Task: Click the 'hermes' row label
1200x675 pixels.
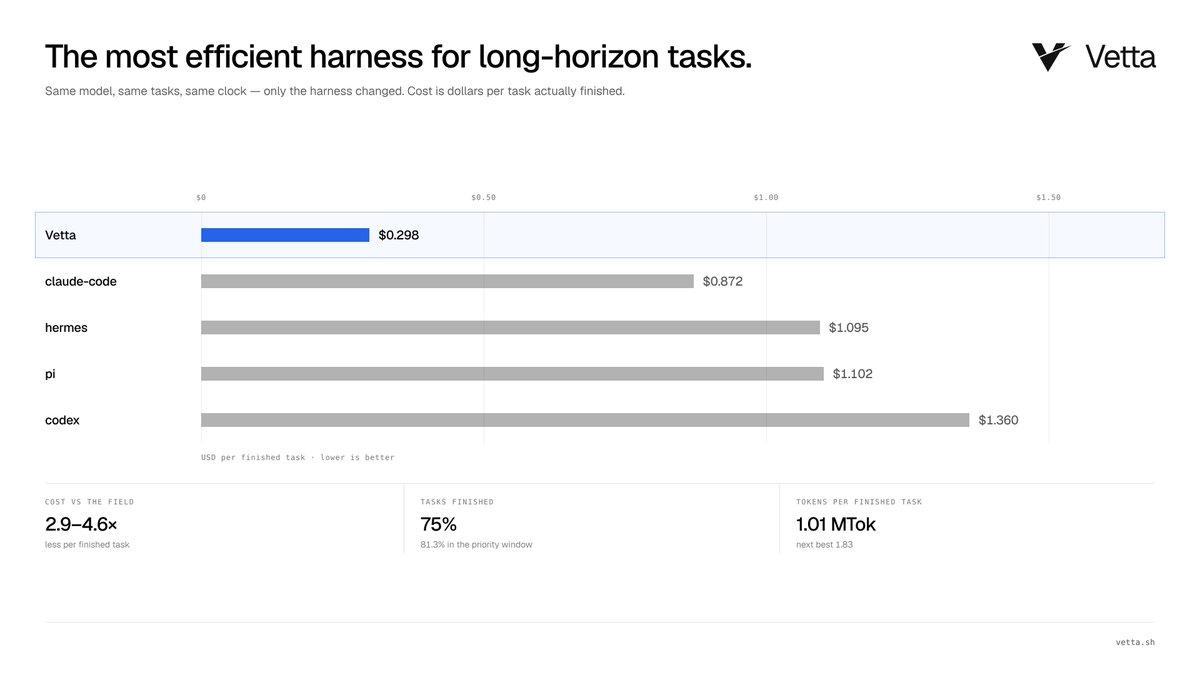Action: point(66,328)
